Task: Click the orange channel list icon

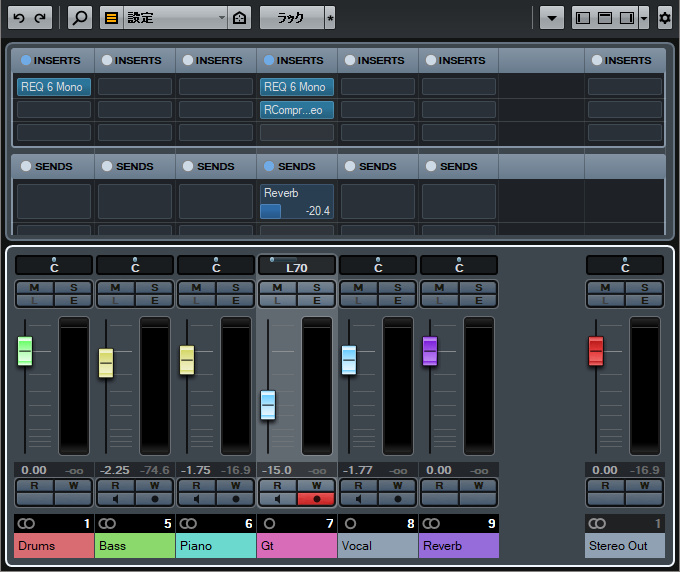Action: (112, 18)
